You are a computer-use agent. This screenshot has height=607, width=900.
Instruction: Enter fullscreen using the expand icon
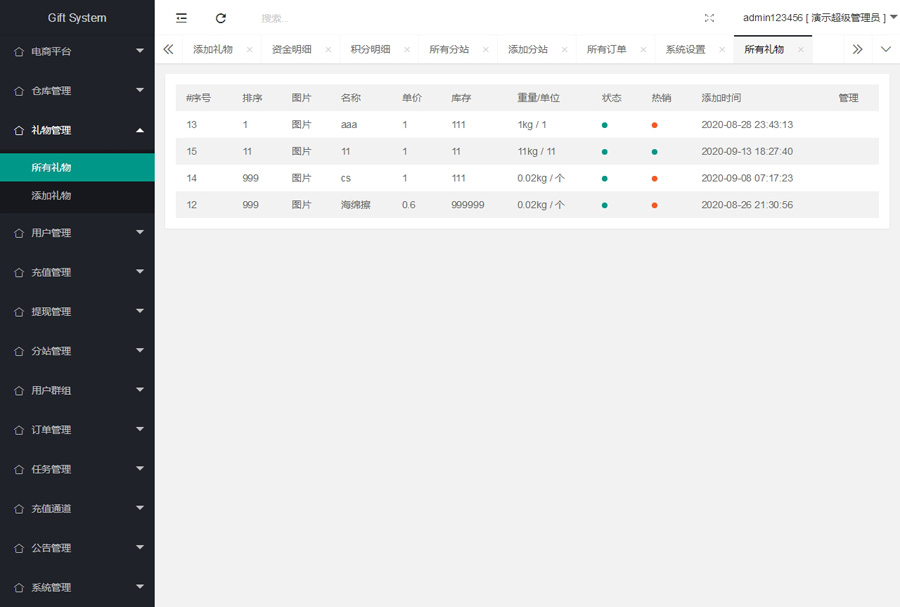(x=709, y=18)
